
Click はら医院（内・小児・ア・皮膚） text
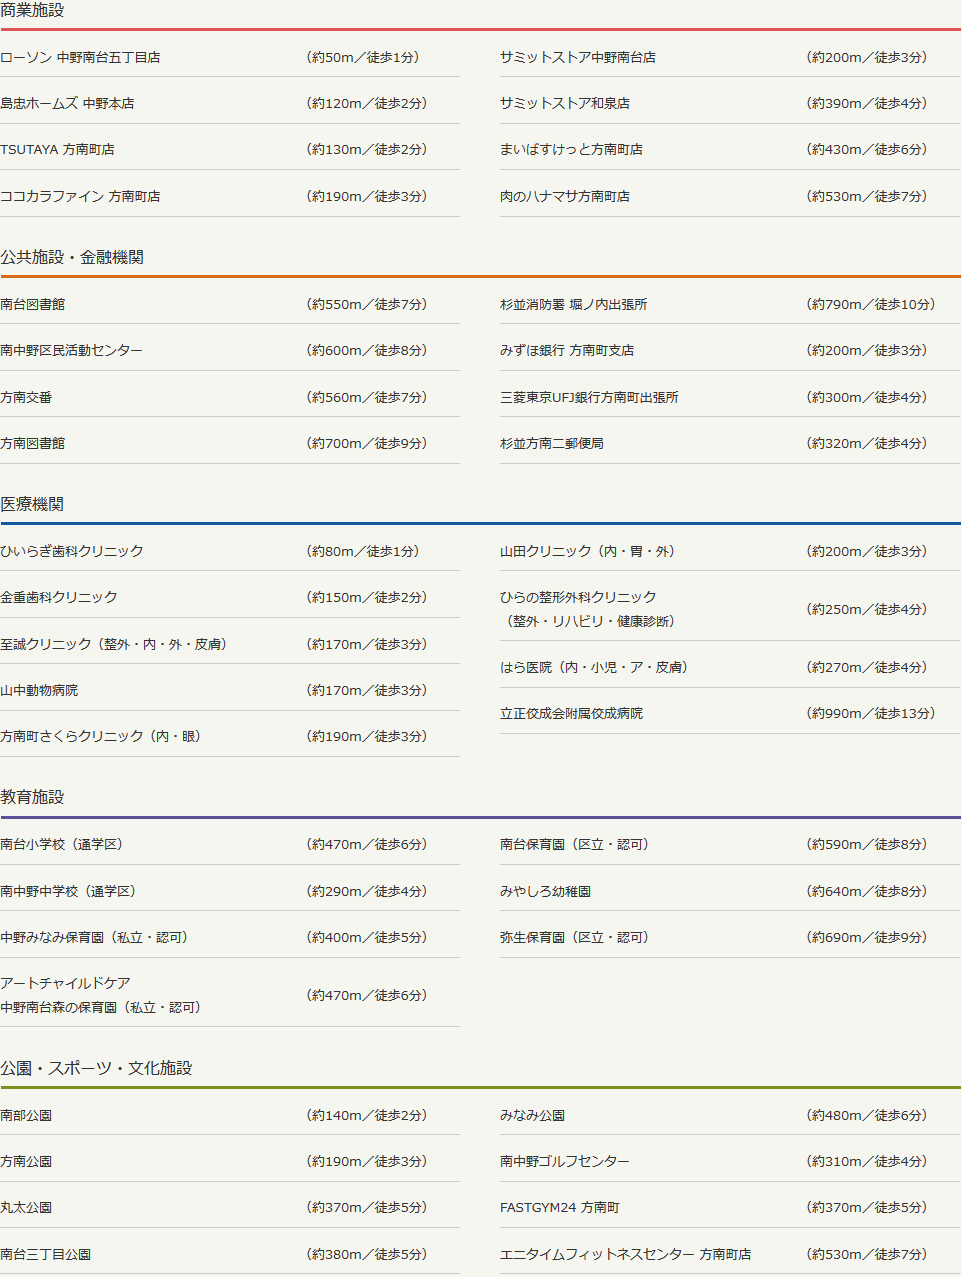pos(594,667)
